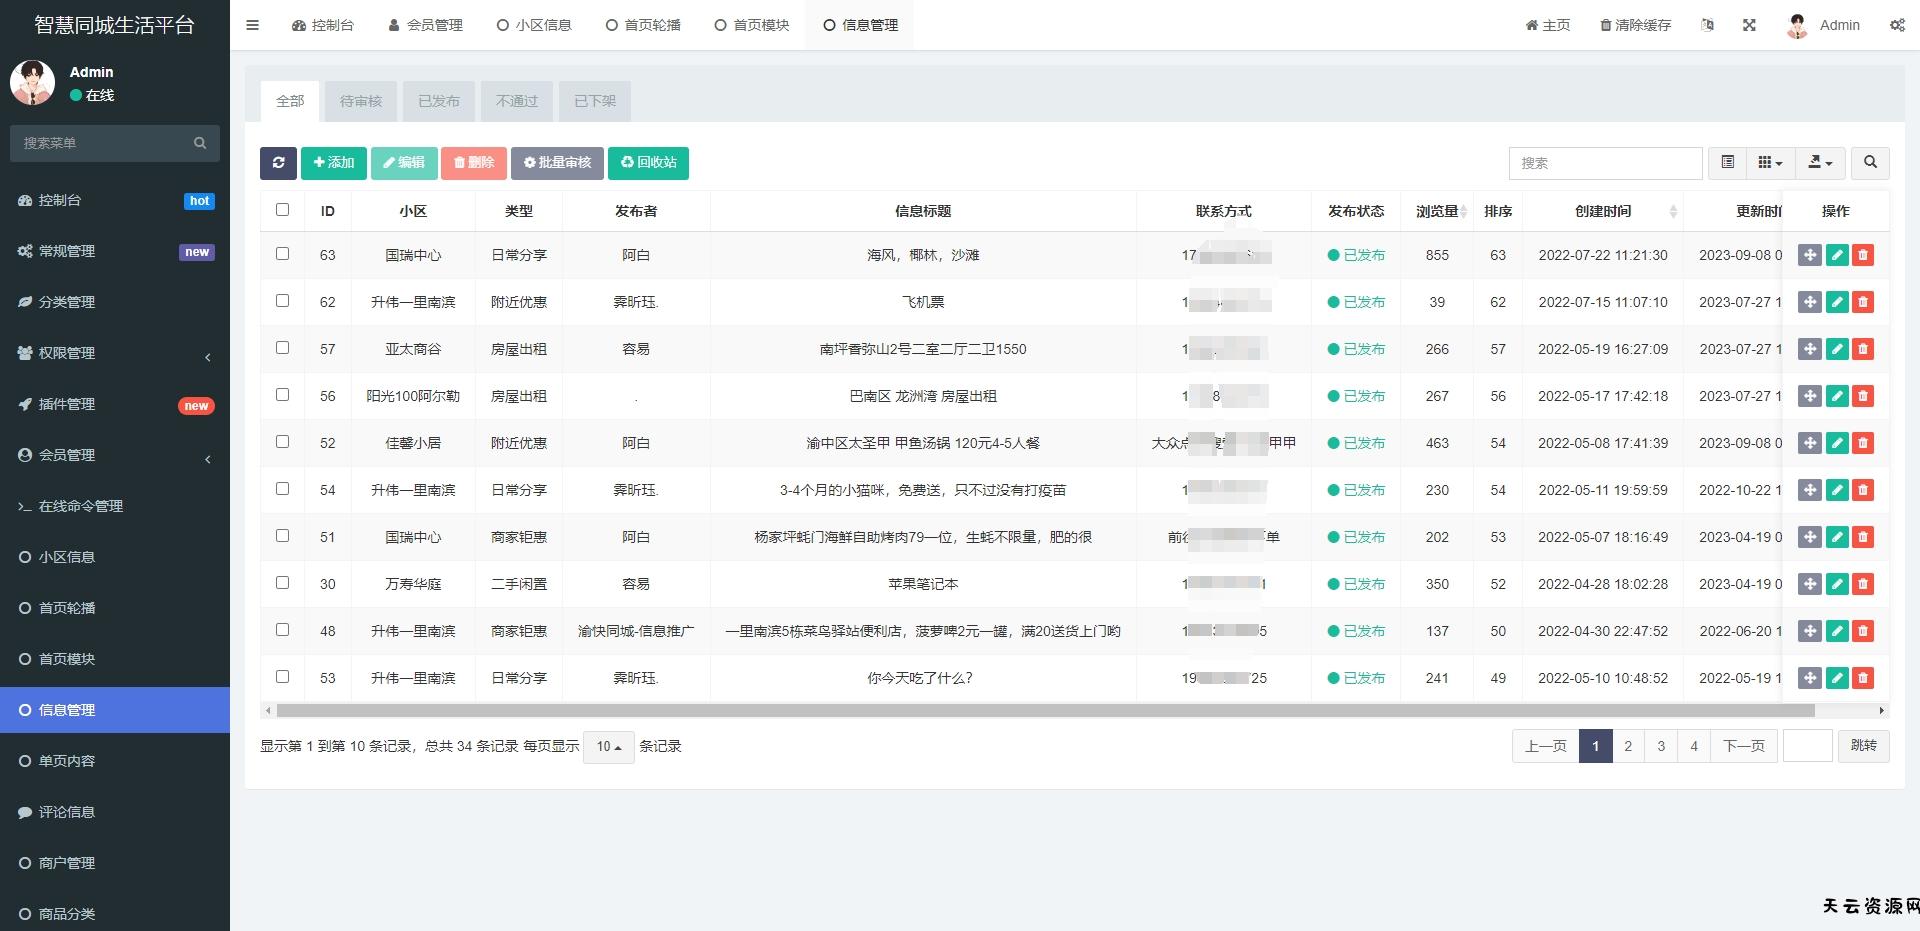
Task: Click the red delete icon for row 62
Action: click(x=1862, y=302)
